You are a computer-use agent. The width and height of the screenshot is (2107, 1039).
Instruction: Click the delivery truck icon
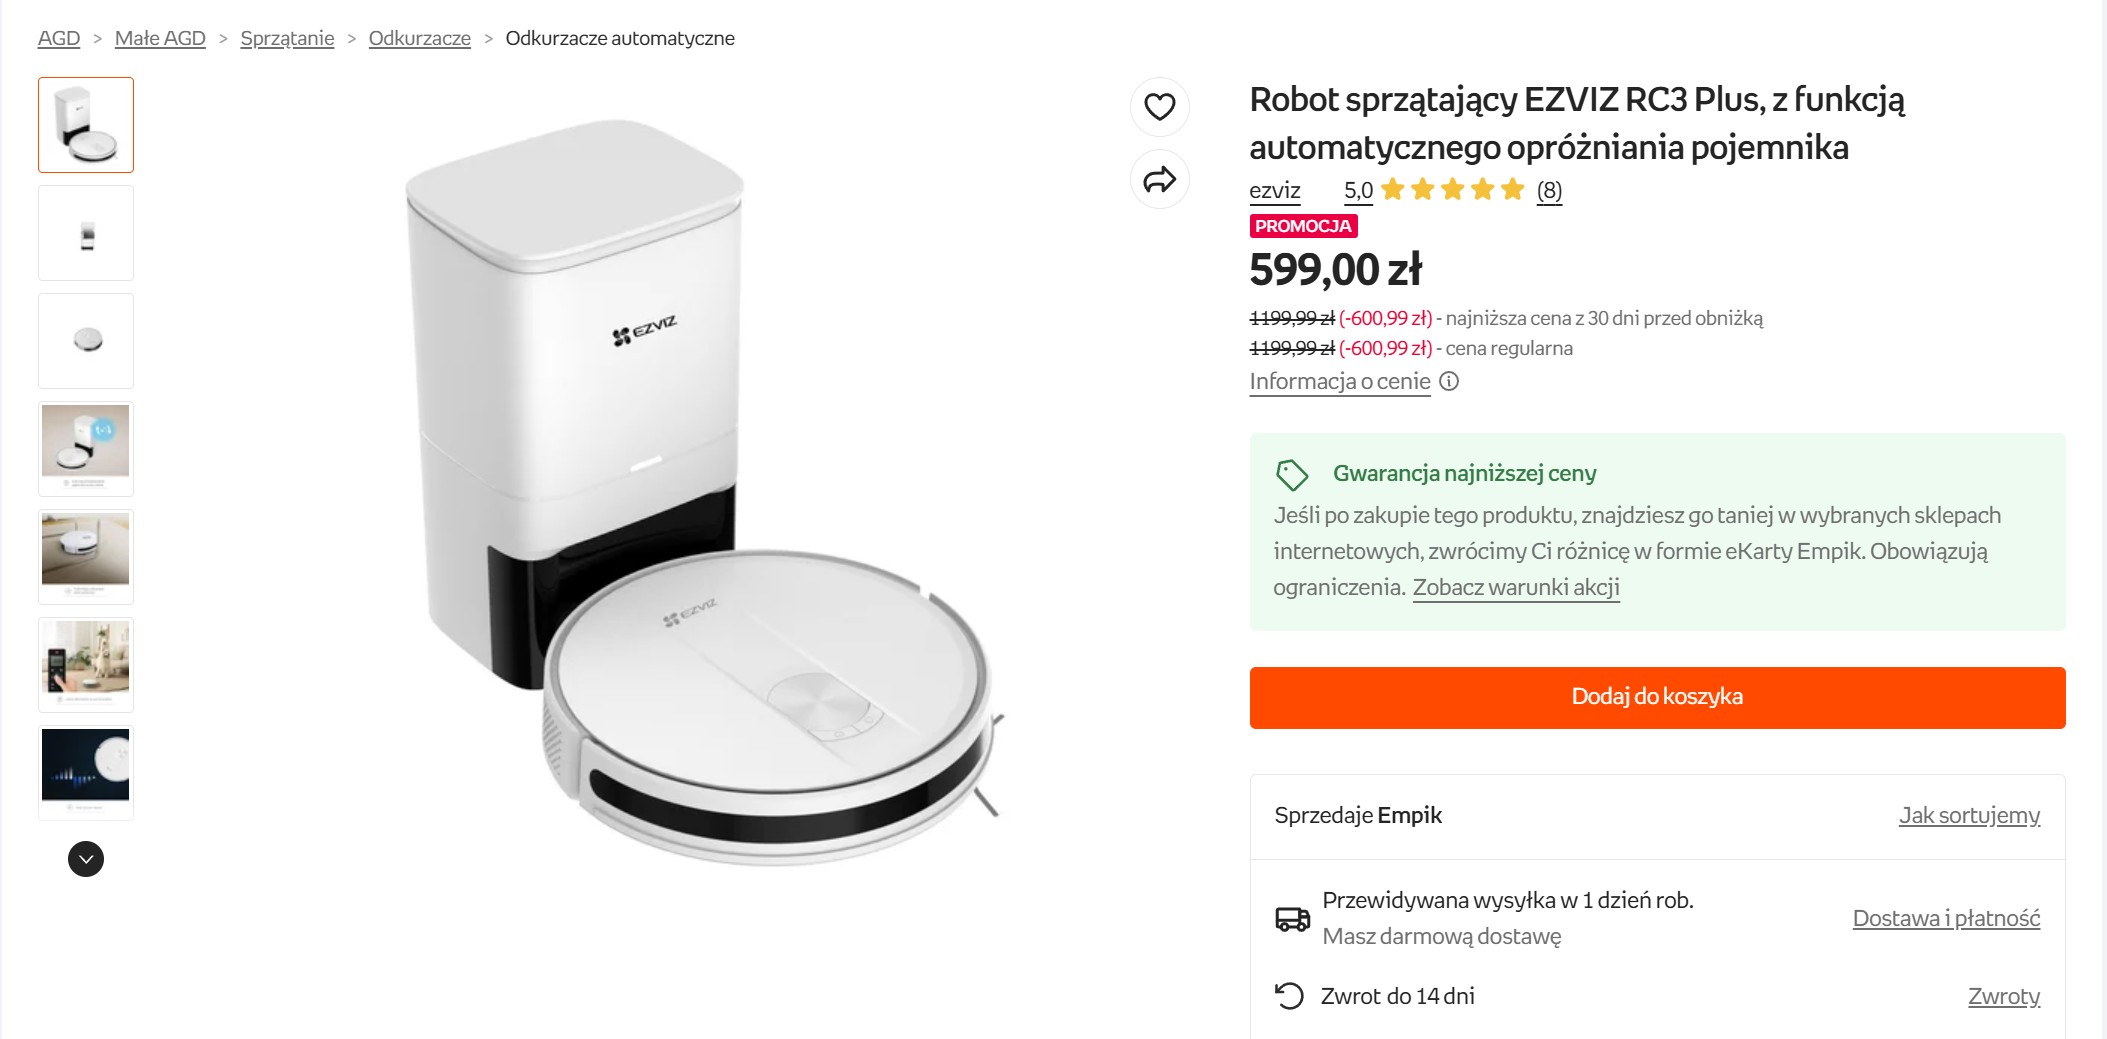pos(1292,918)
